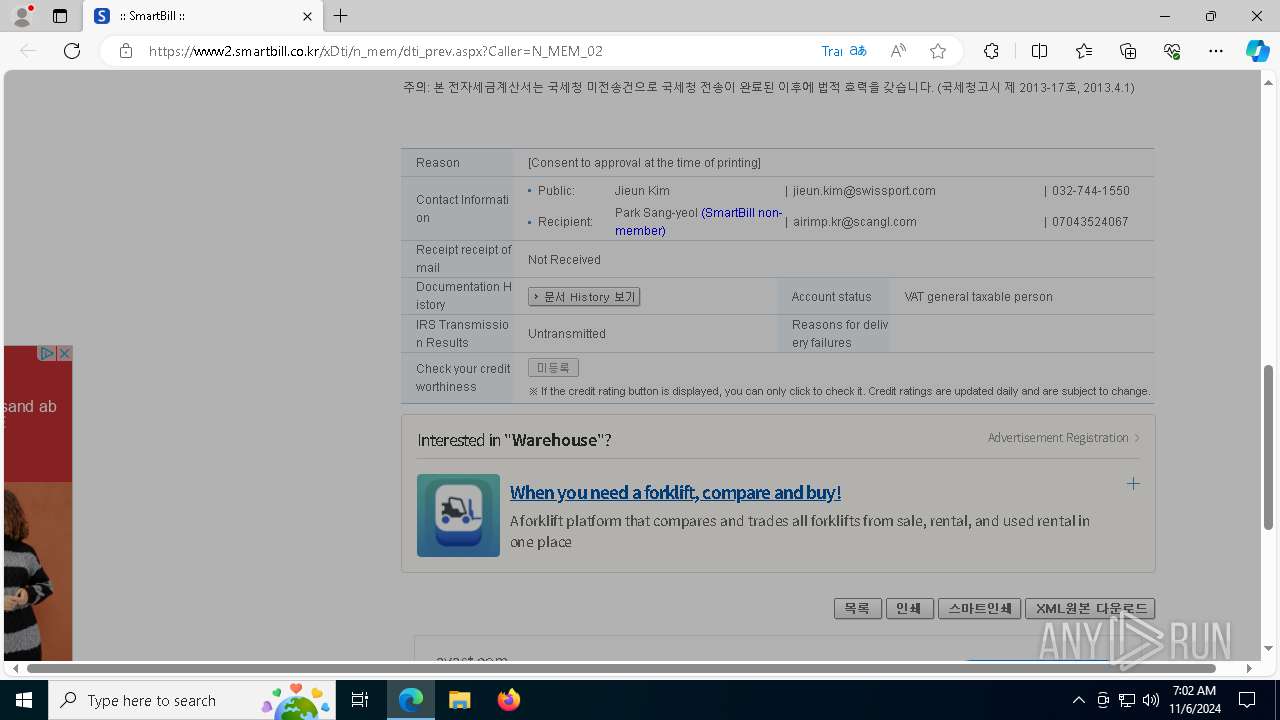The image size is (1280, 720).
Task: Open the Windows Start menu
Action: [x=24, y=700]
